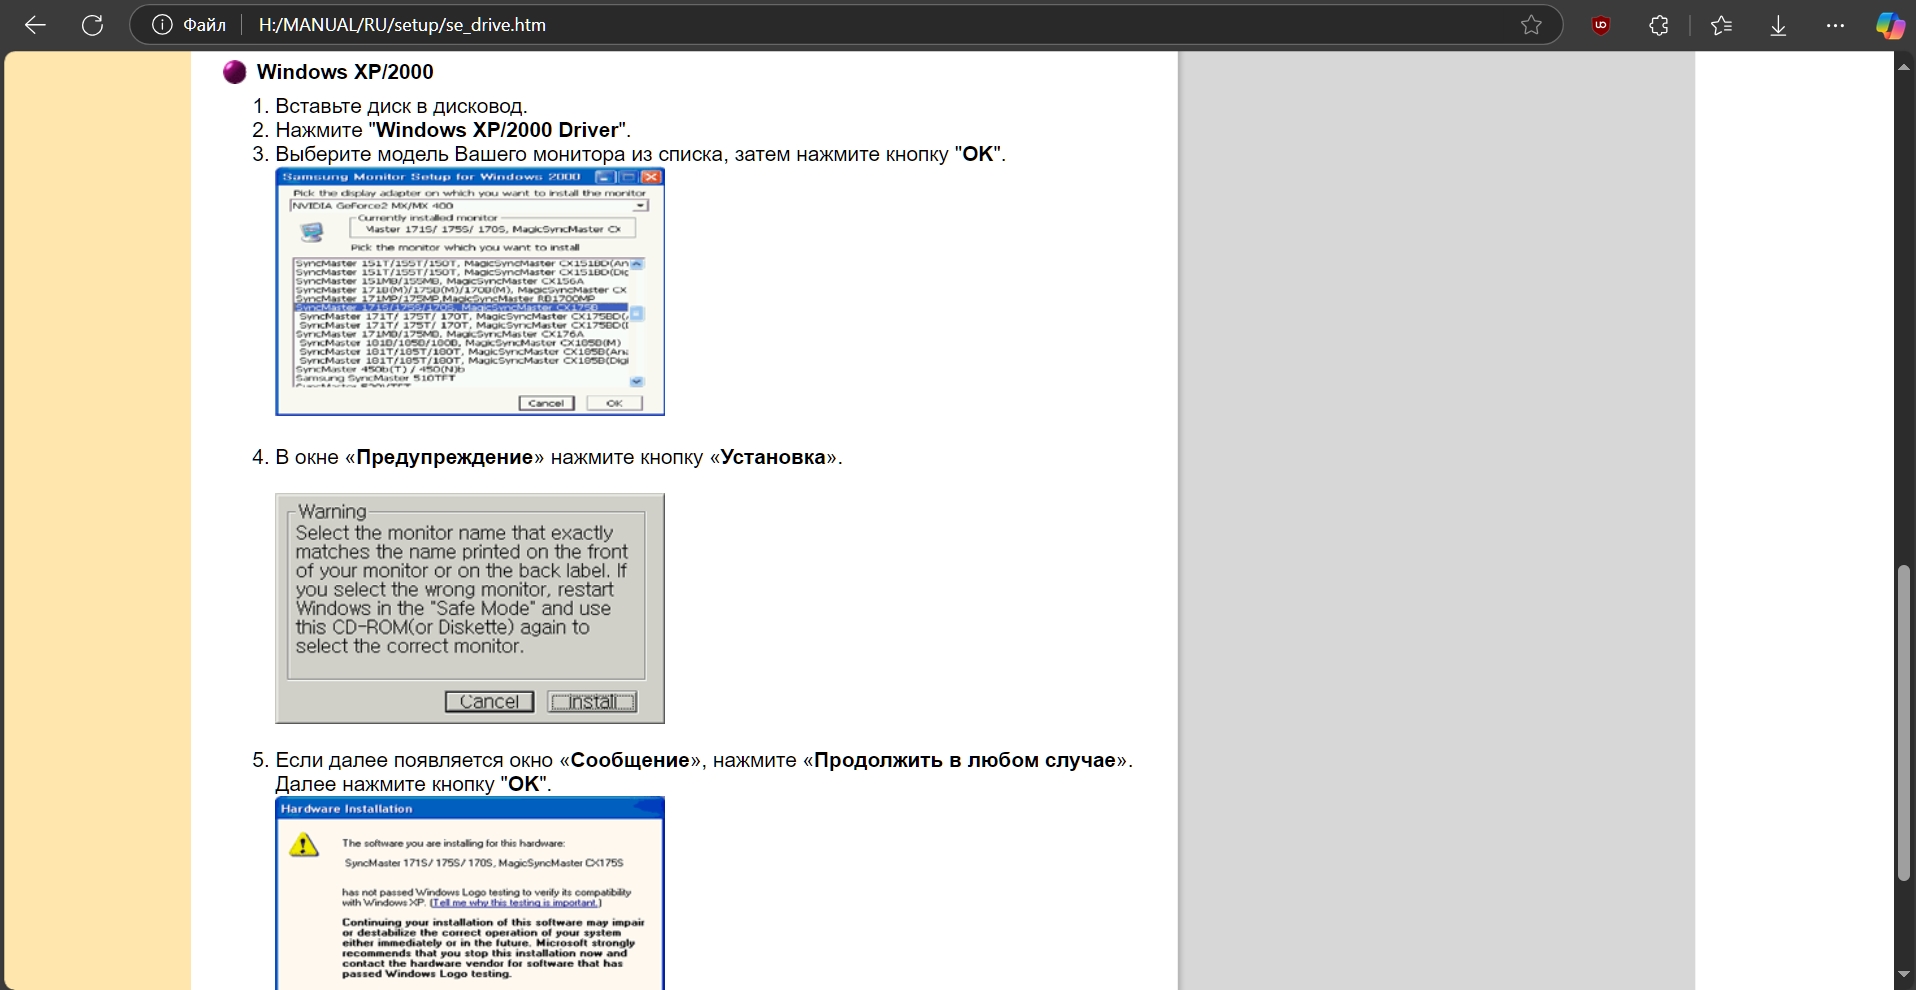Open the Favorites list

tap(1721, 26)
